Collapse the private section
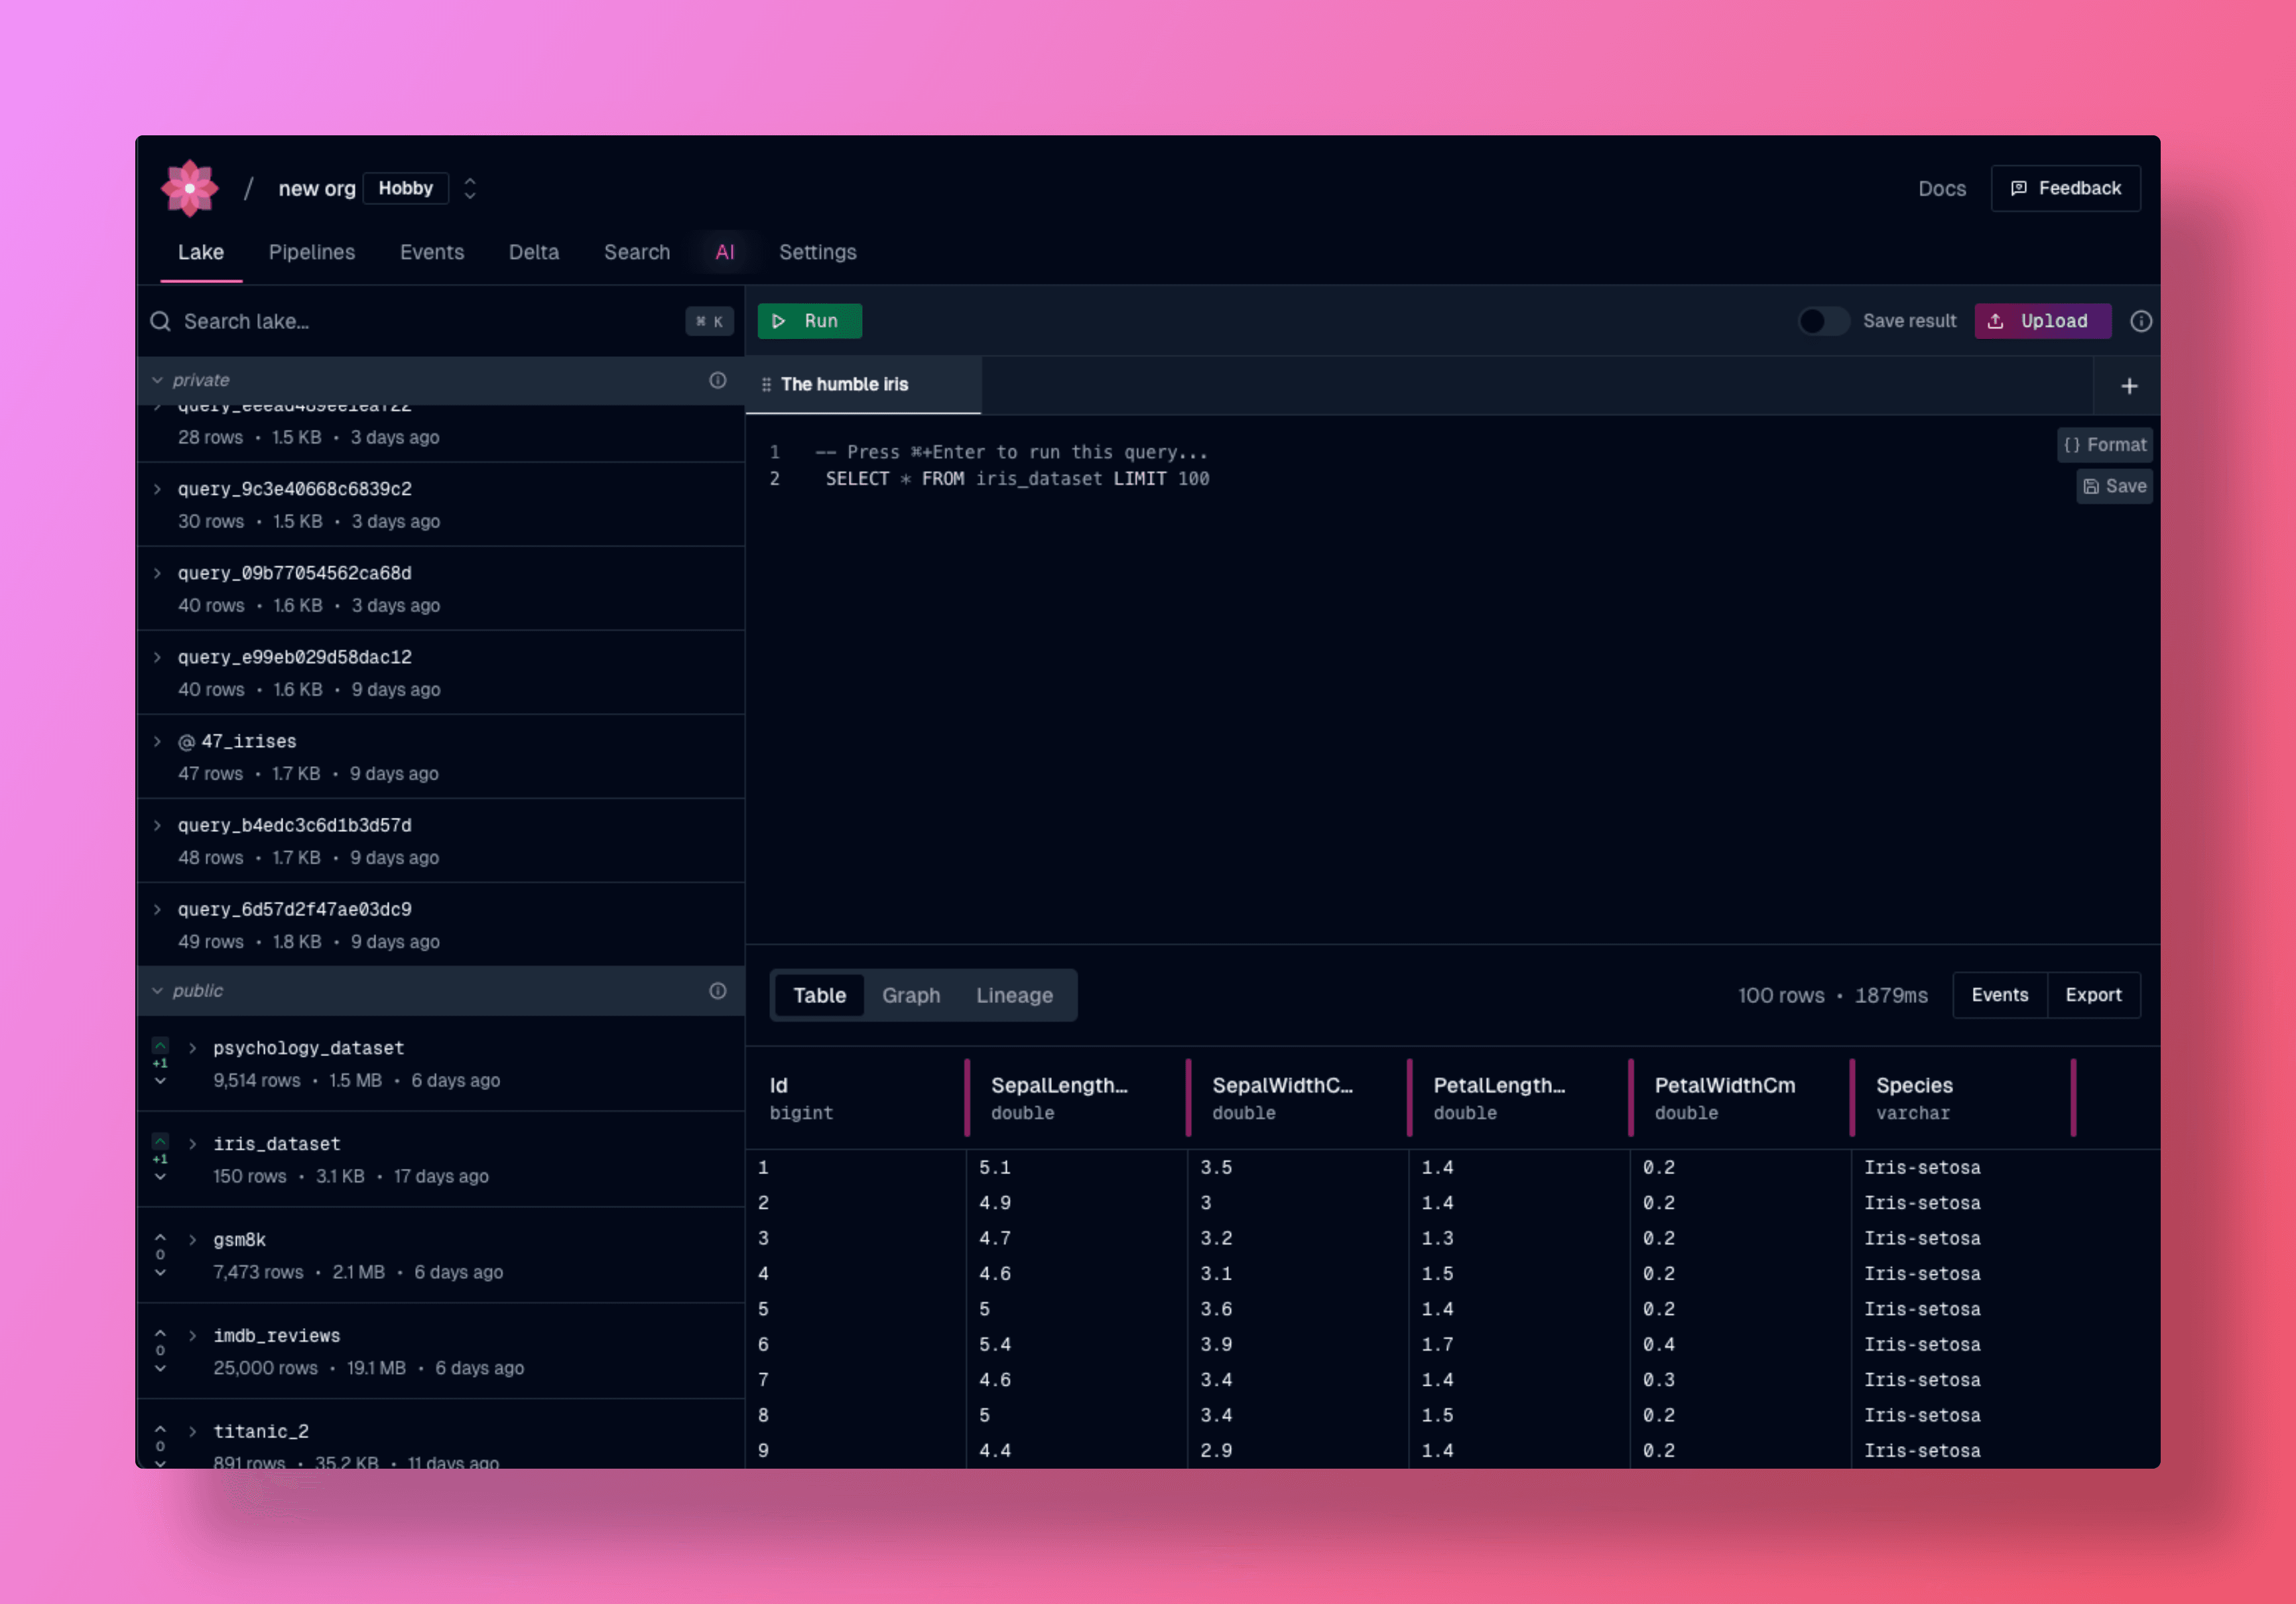This screenshot has height=1604, width=2296. [x=157, y=380]
